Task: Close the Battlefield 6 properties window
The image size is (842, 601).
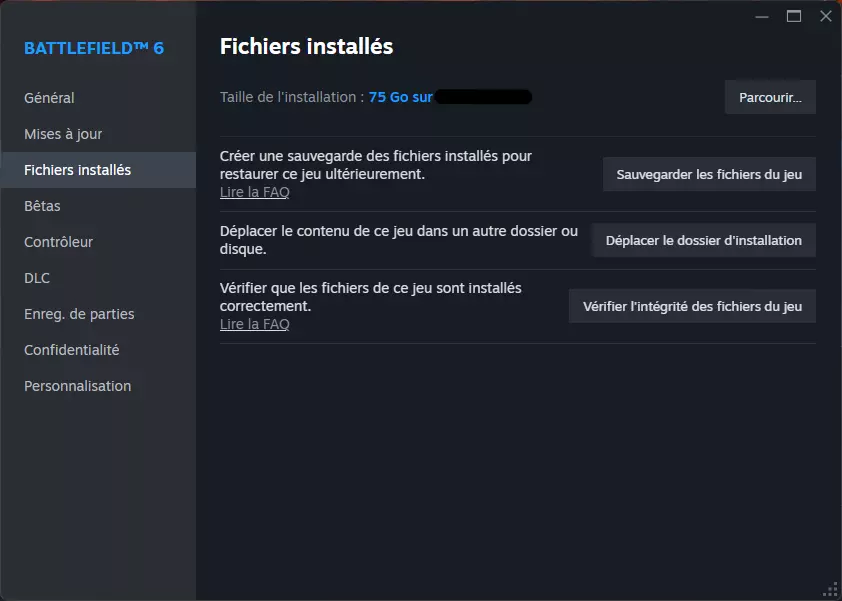Action: click(825, 16)
